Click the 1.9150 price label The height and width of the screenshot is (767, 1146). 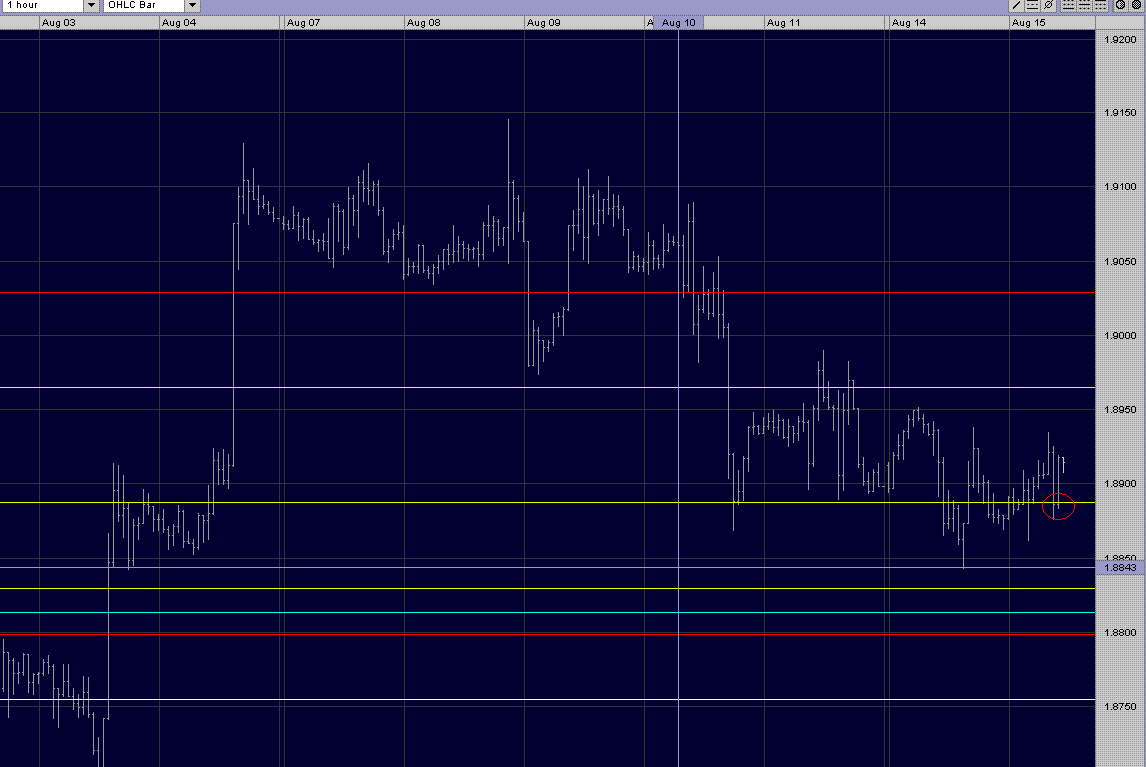(x=1120, y=113)
